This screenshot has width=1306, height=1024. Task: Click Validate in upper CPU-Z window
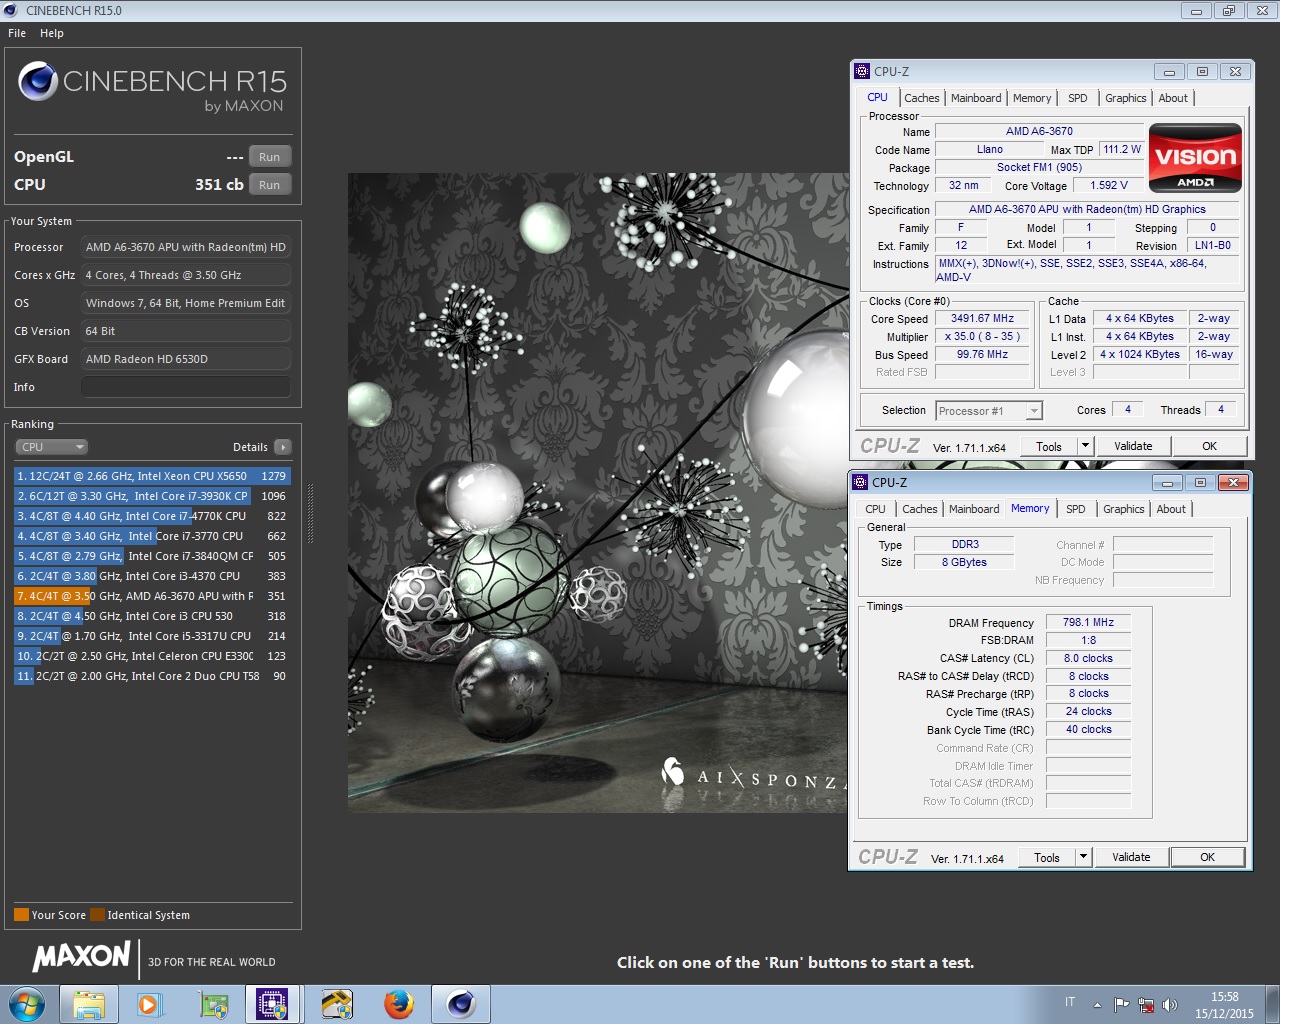pos(1133,447)
